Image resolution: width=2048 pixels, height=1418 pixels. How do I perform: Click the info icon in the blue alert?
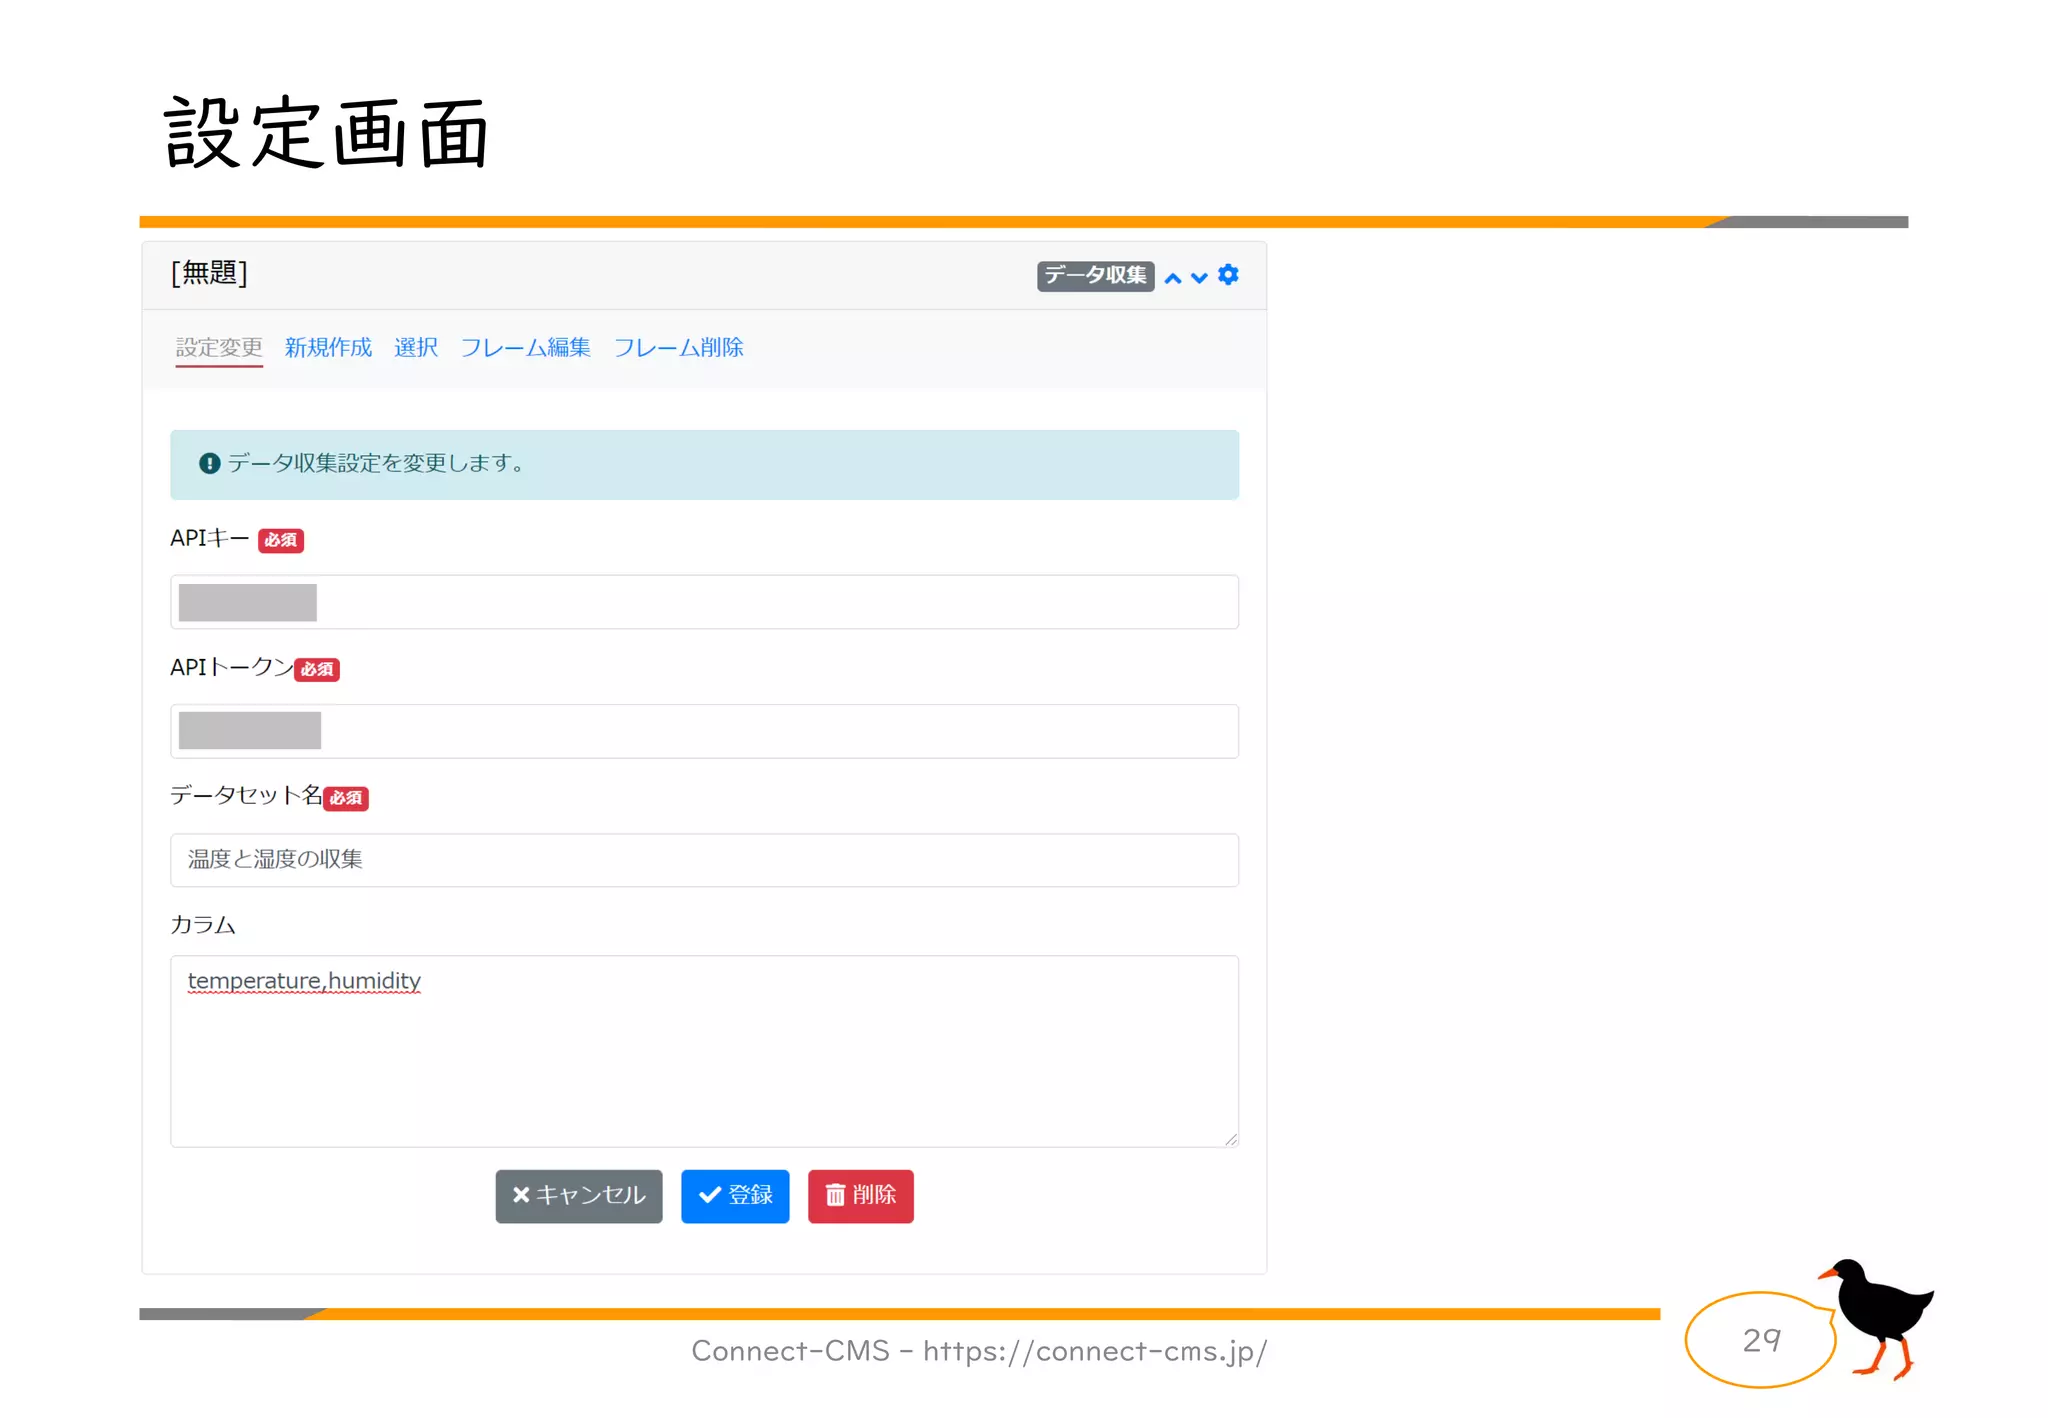pyautogui.click(x=209, y=464)
